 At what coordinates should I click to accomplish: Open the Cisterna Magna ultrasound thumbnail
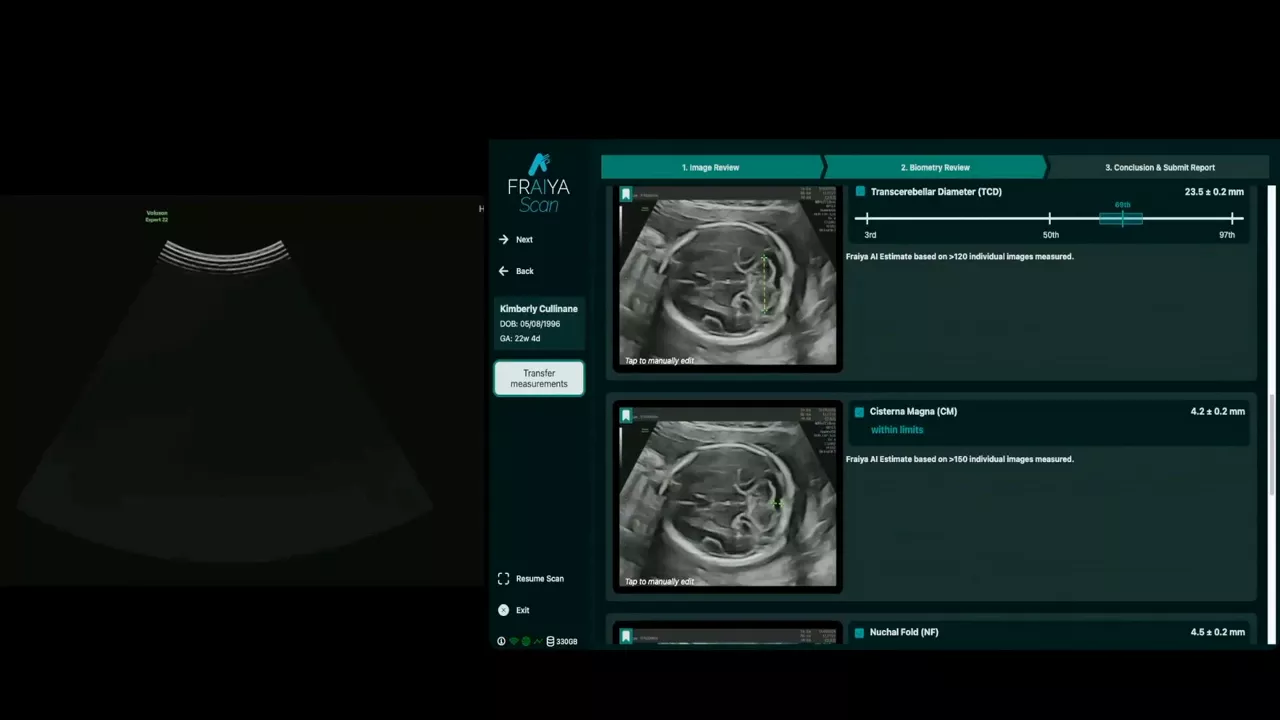click(728, 498)
